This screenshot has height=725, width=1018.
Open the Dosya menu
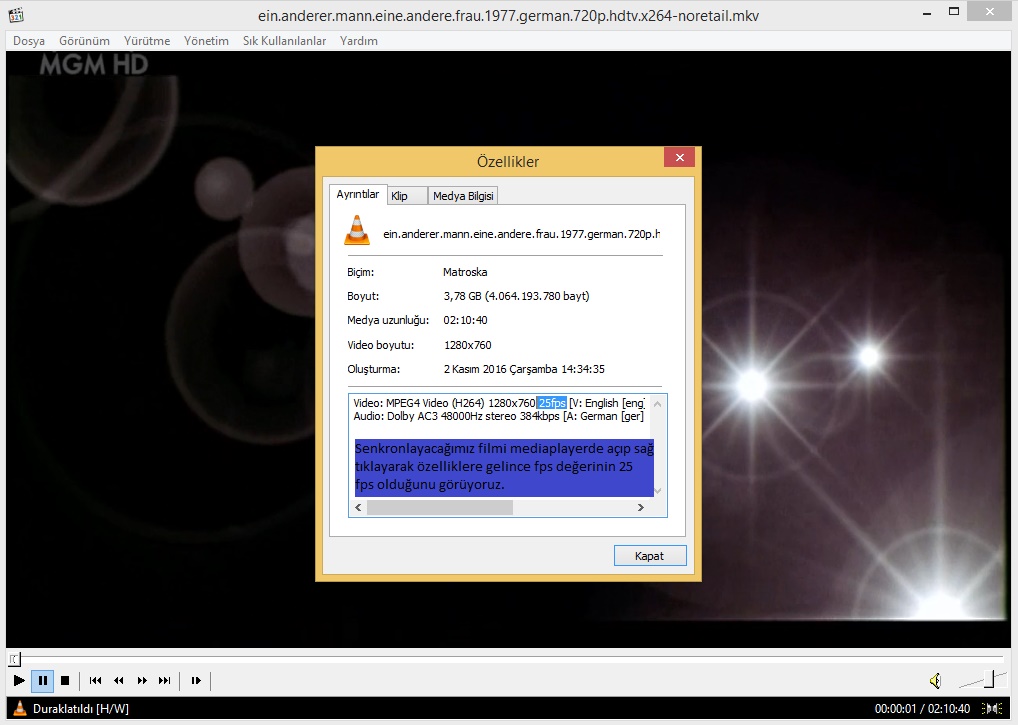(x=29, y=41)
